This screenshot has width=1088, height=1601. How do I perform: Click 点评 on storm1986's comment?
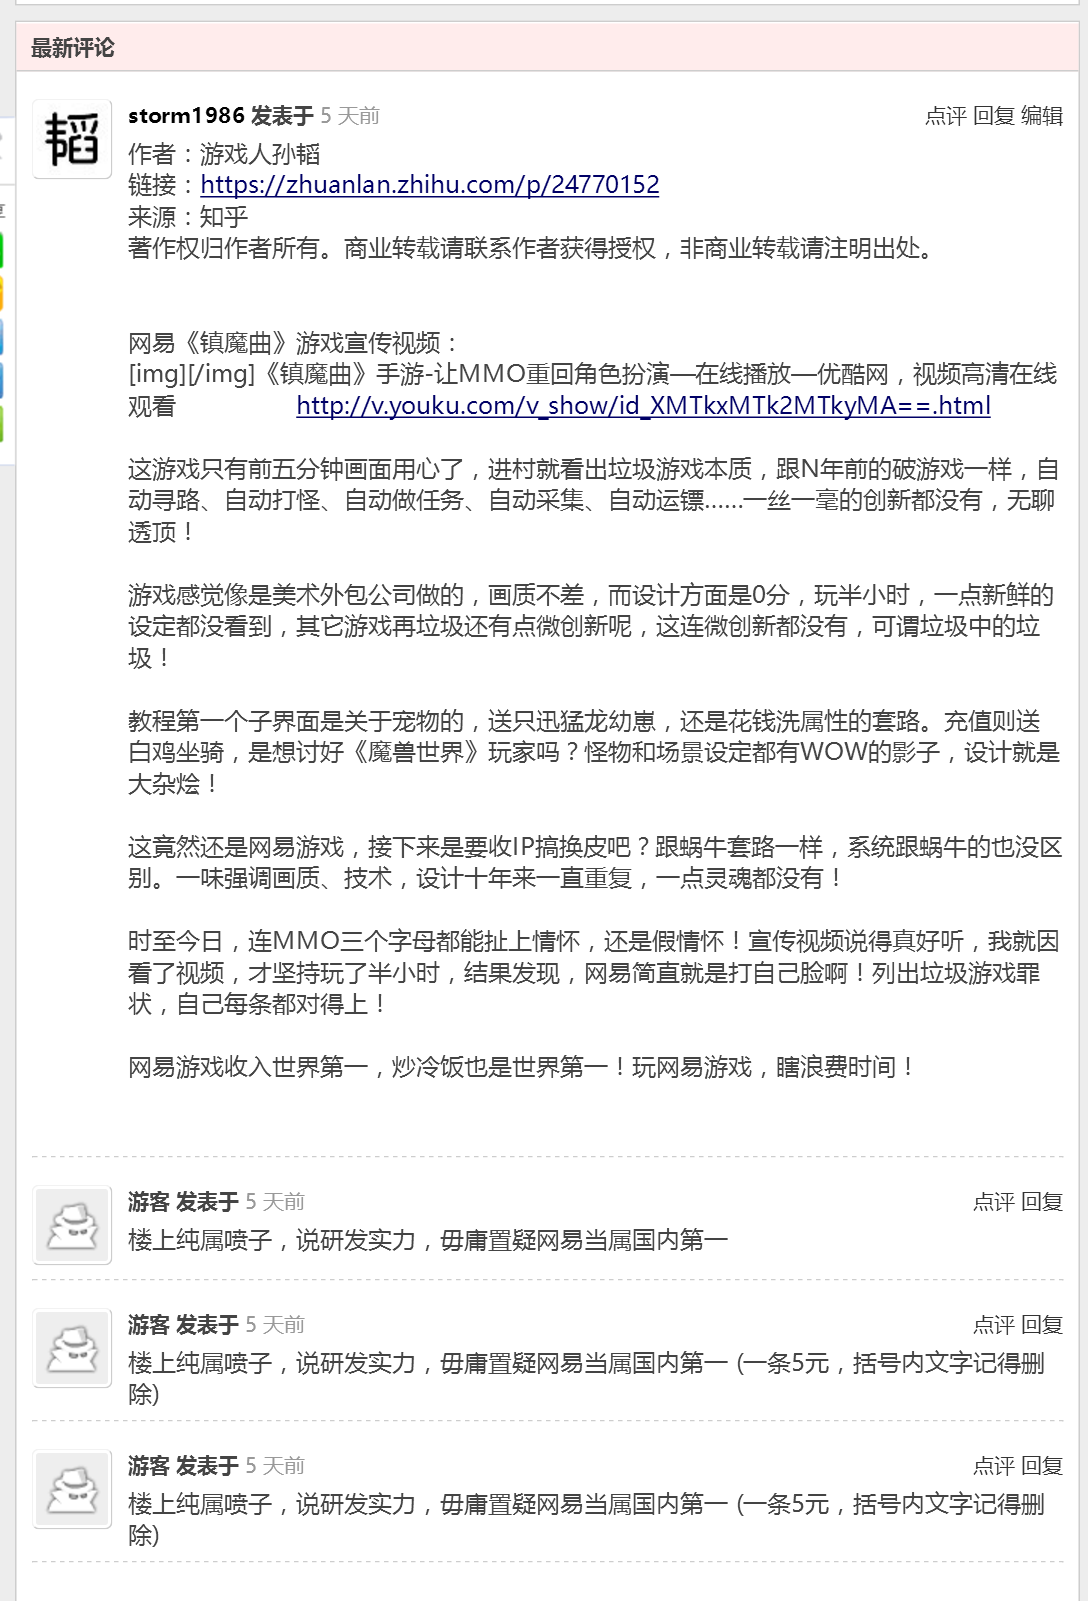[x=945, y=116]
